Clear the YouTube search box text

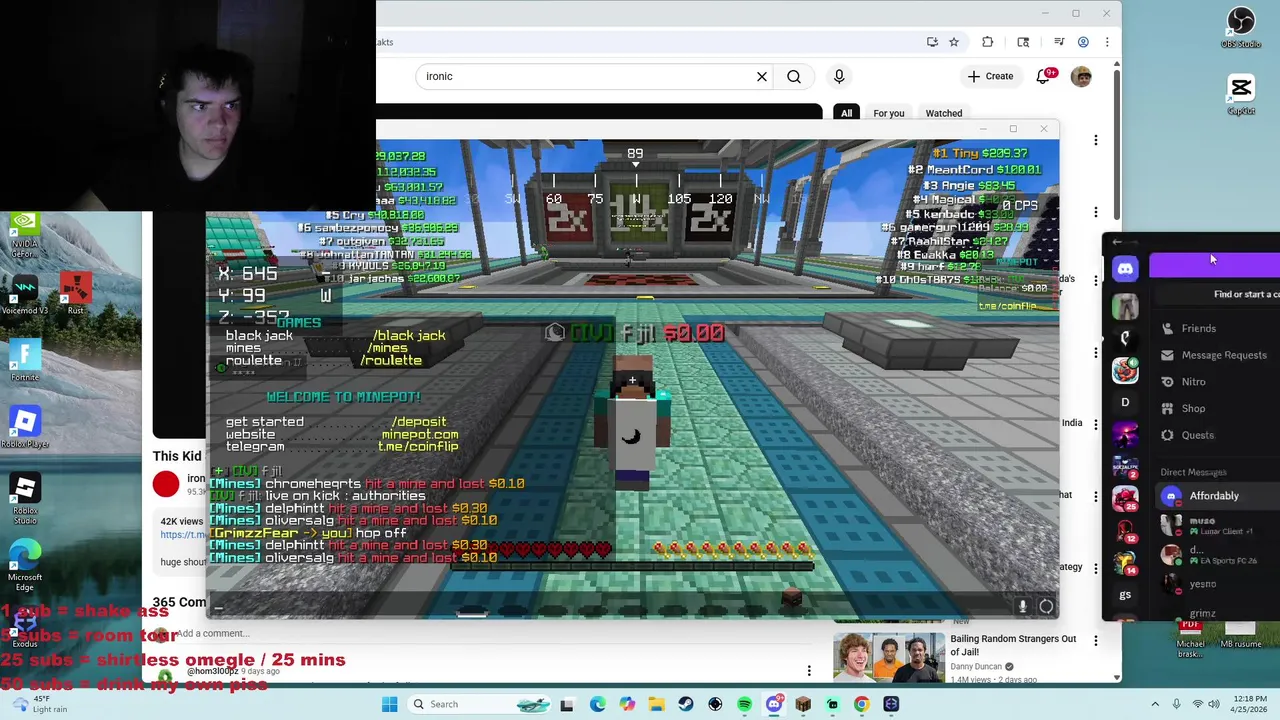[x=762, y=76]
